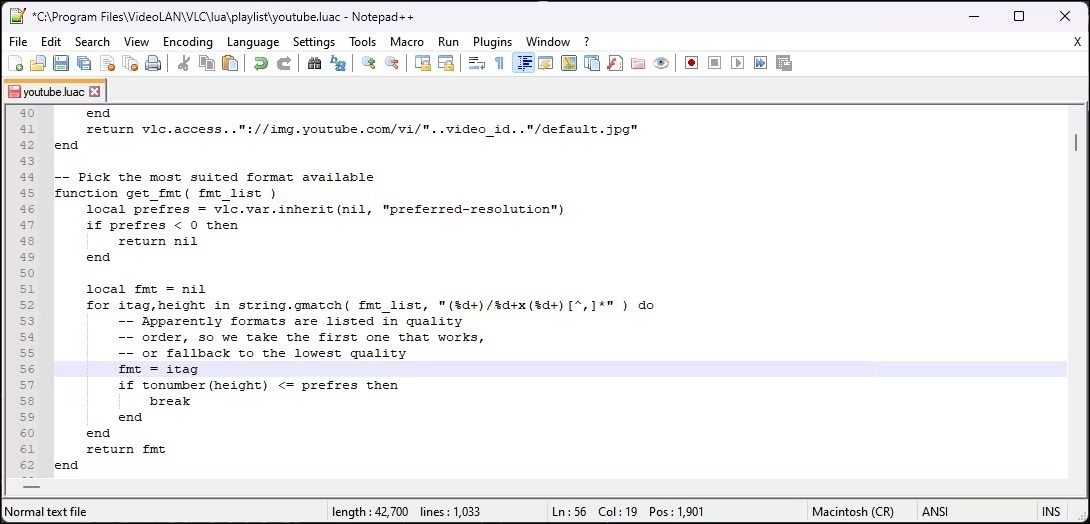Screen dimensions: 1090x524
Task: Open the View menu
Action: pyautogui.click(x=136, y=42)
